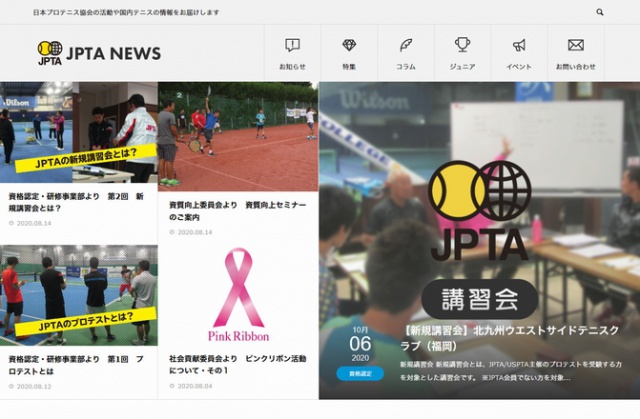Click the コラム feather pen icon
The image size is (640, 419).
tap(406, 45)
